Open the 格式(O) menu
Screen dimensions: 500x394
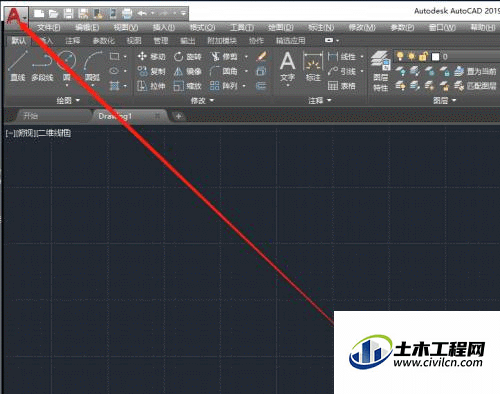[202, 28]
